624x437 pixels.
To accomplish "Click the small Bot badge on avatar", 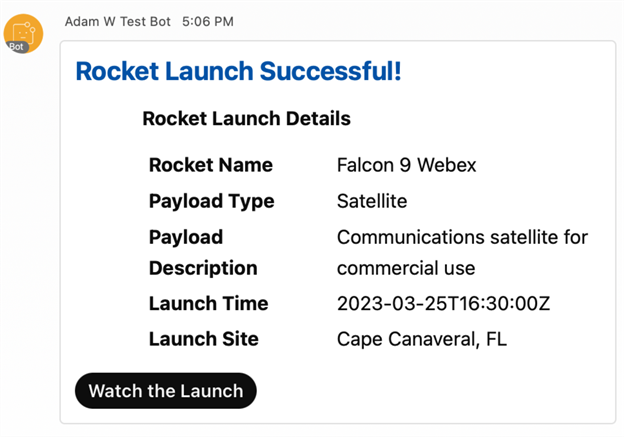I will point(17,47).
